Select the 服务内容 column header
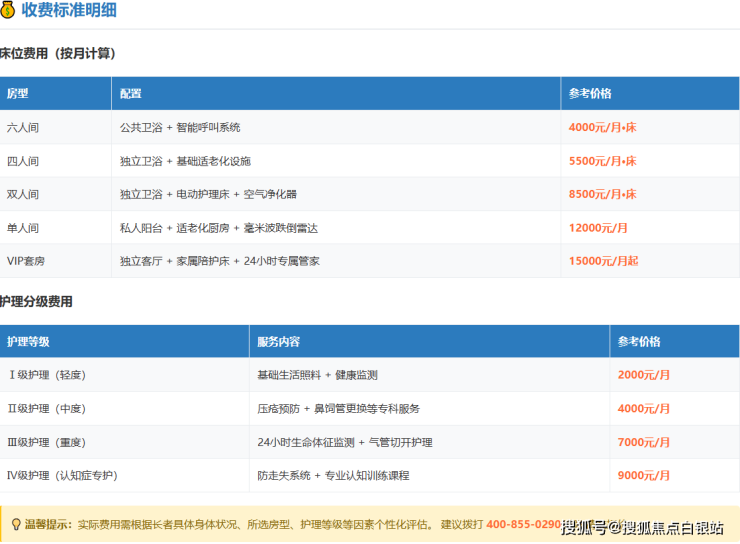The height and width of the screenshot is (544, 740). click(x=279, y=342)
